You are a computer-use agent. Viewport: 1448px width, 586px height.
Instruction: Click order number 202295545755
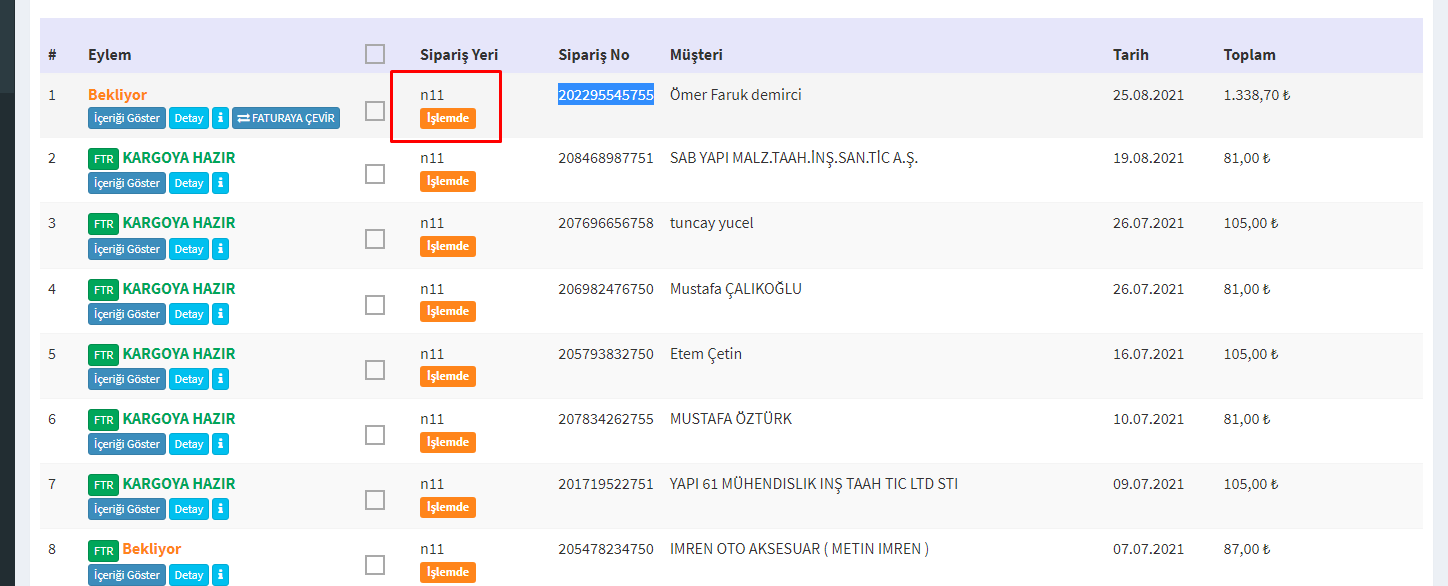[x=605, y=95]
